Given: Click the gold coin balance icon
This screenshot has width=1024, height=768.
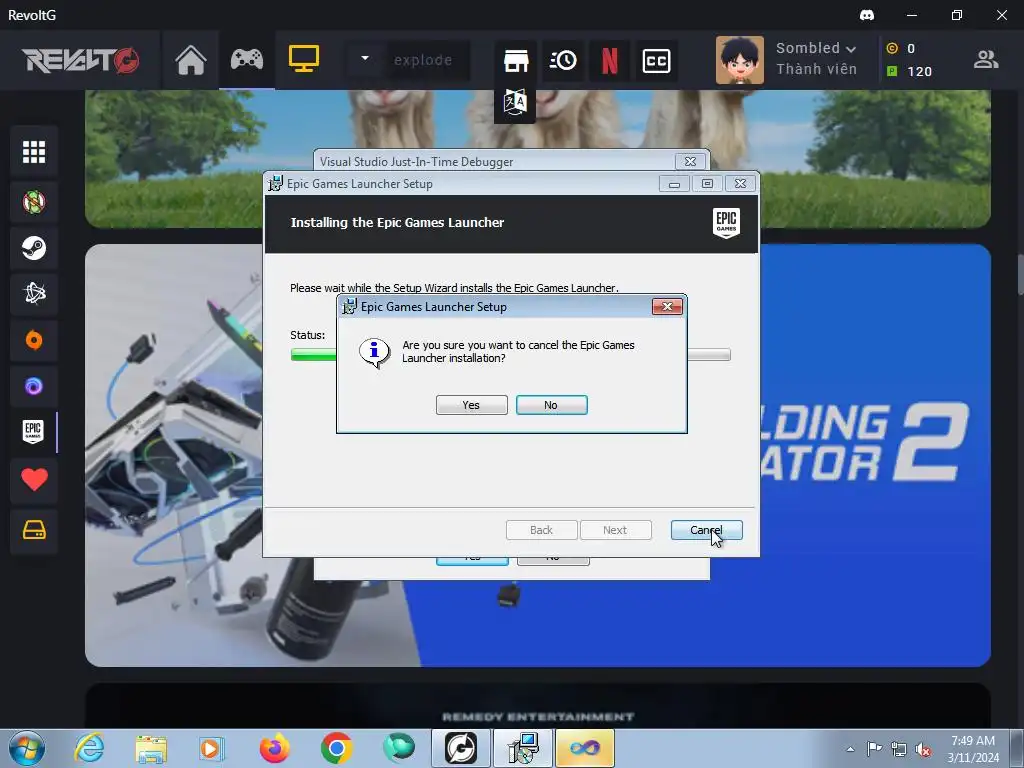Looking at the screenshot, I should pyautogui.click(x=892, y=48).
